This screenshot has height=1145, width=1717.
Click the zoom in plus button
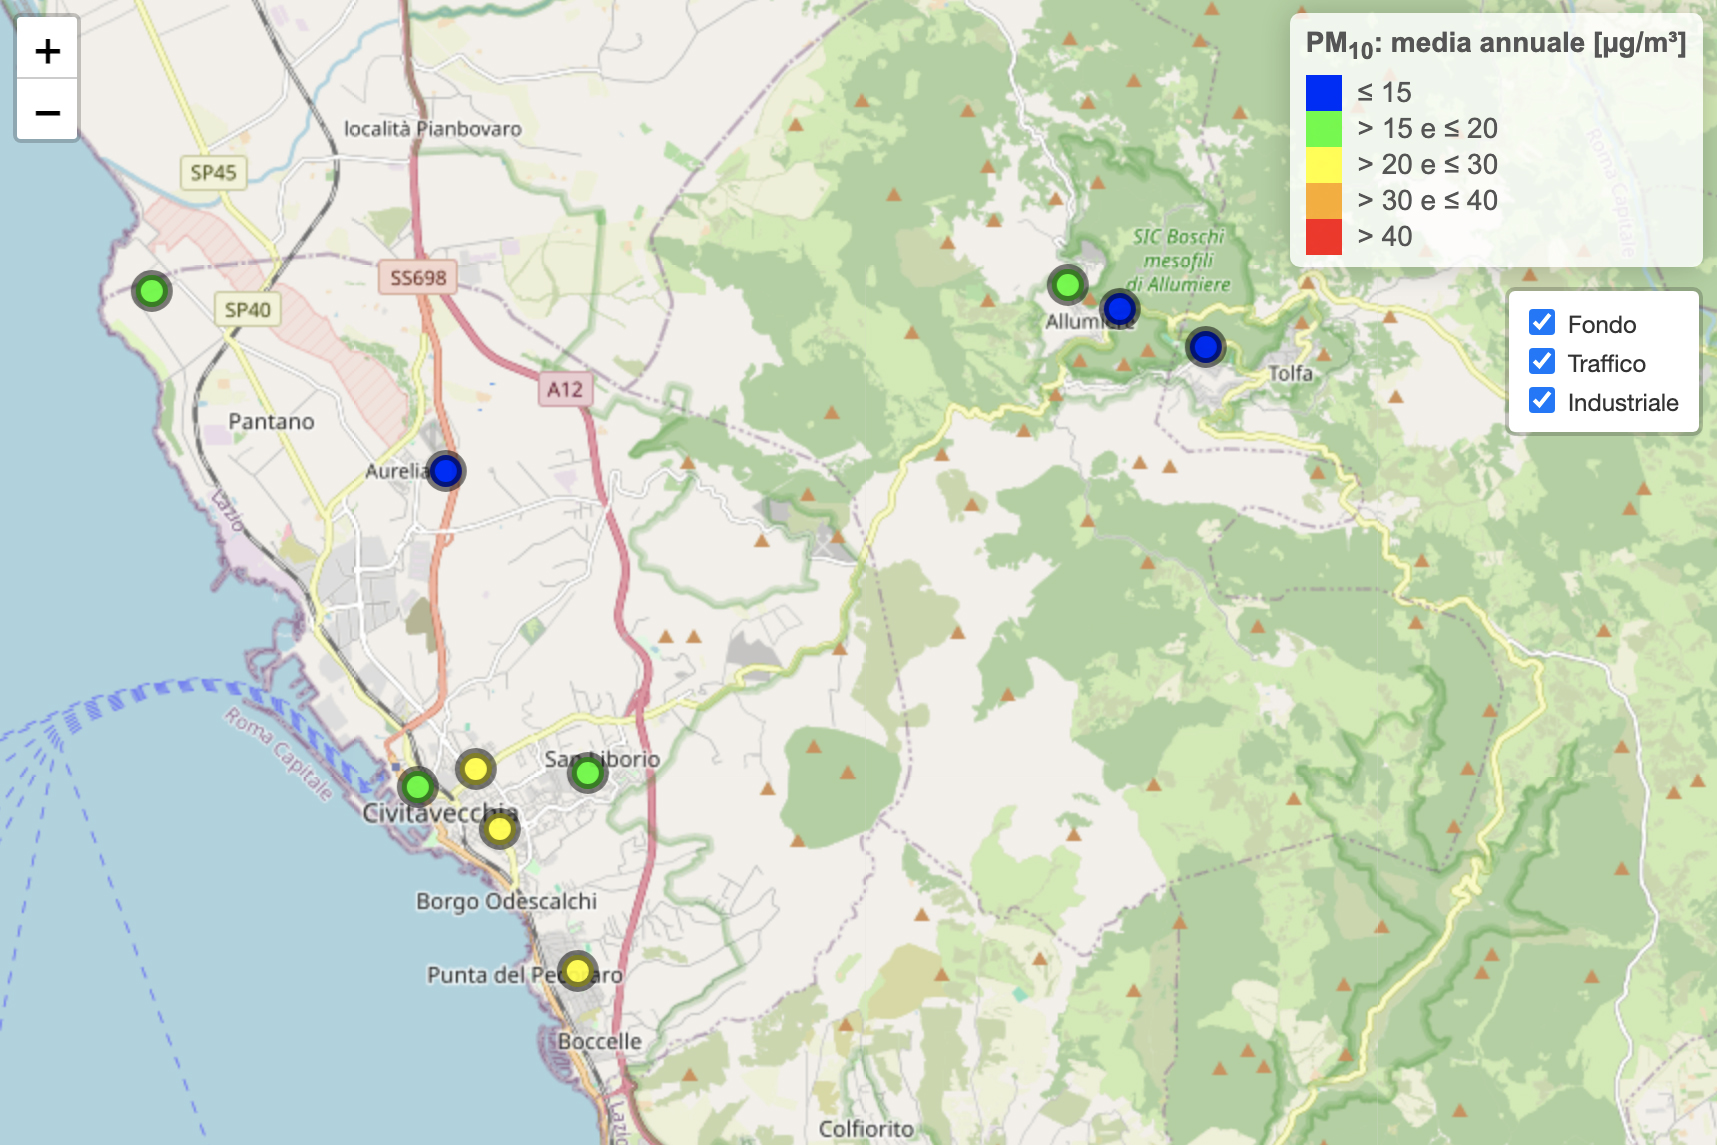pos(47,50)
